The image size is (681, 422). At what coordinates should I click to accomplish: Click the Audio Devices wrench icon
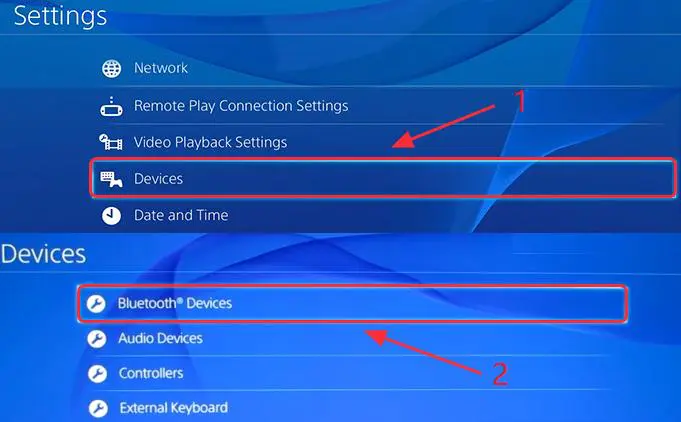tap(97, 339)
